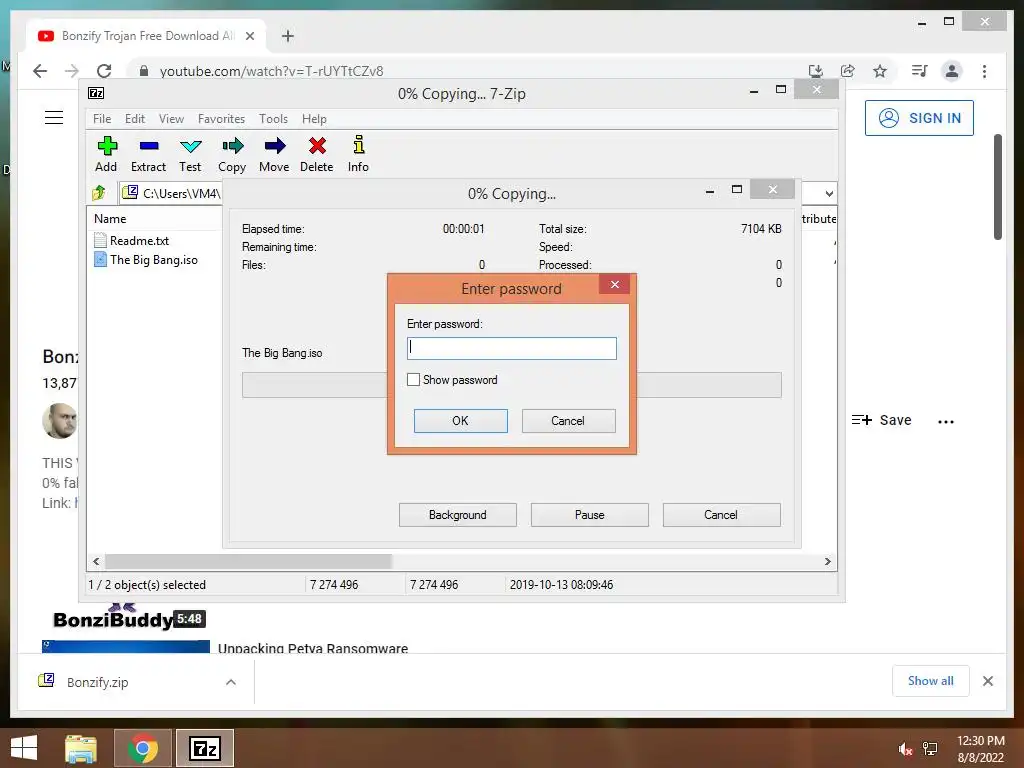Click the Move toolbar icon
Screen dimensions: 1024x768
pyautogui.click(x=274, y=154)
